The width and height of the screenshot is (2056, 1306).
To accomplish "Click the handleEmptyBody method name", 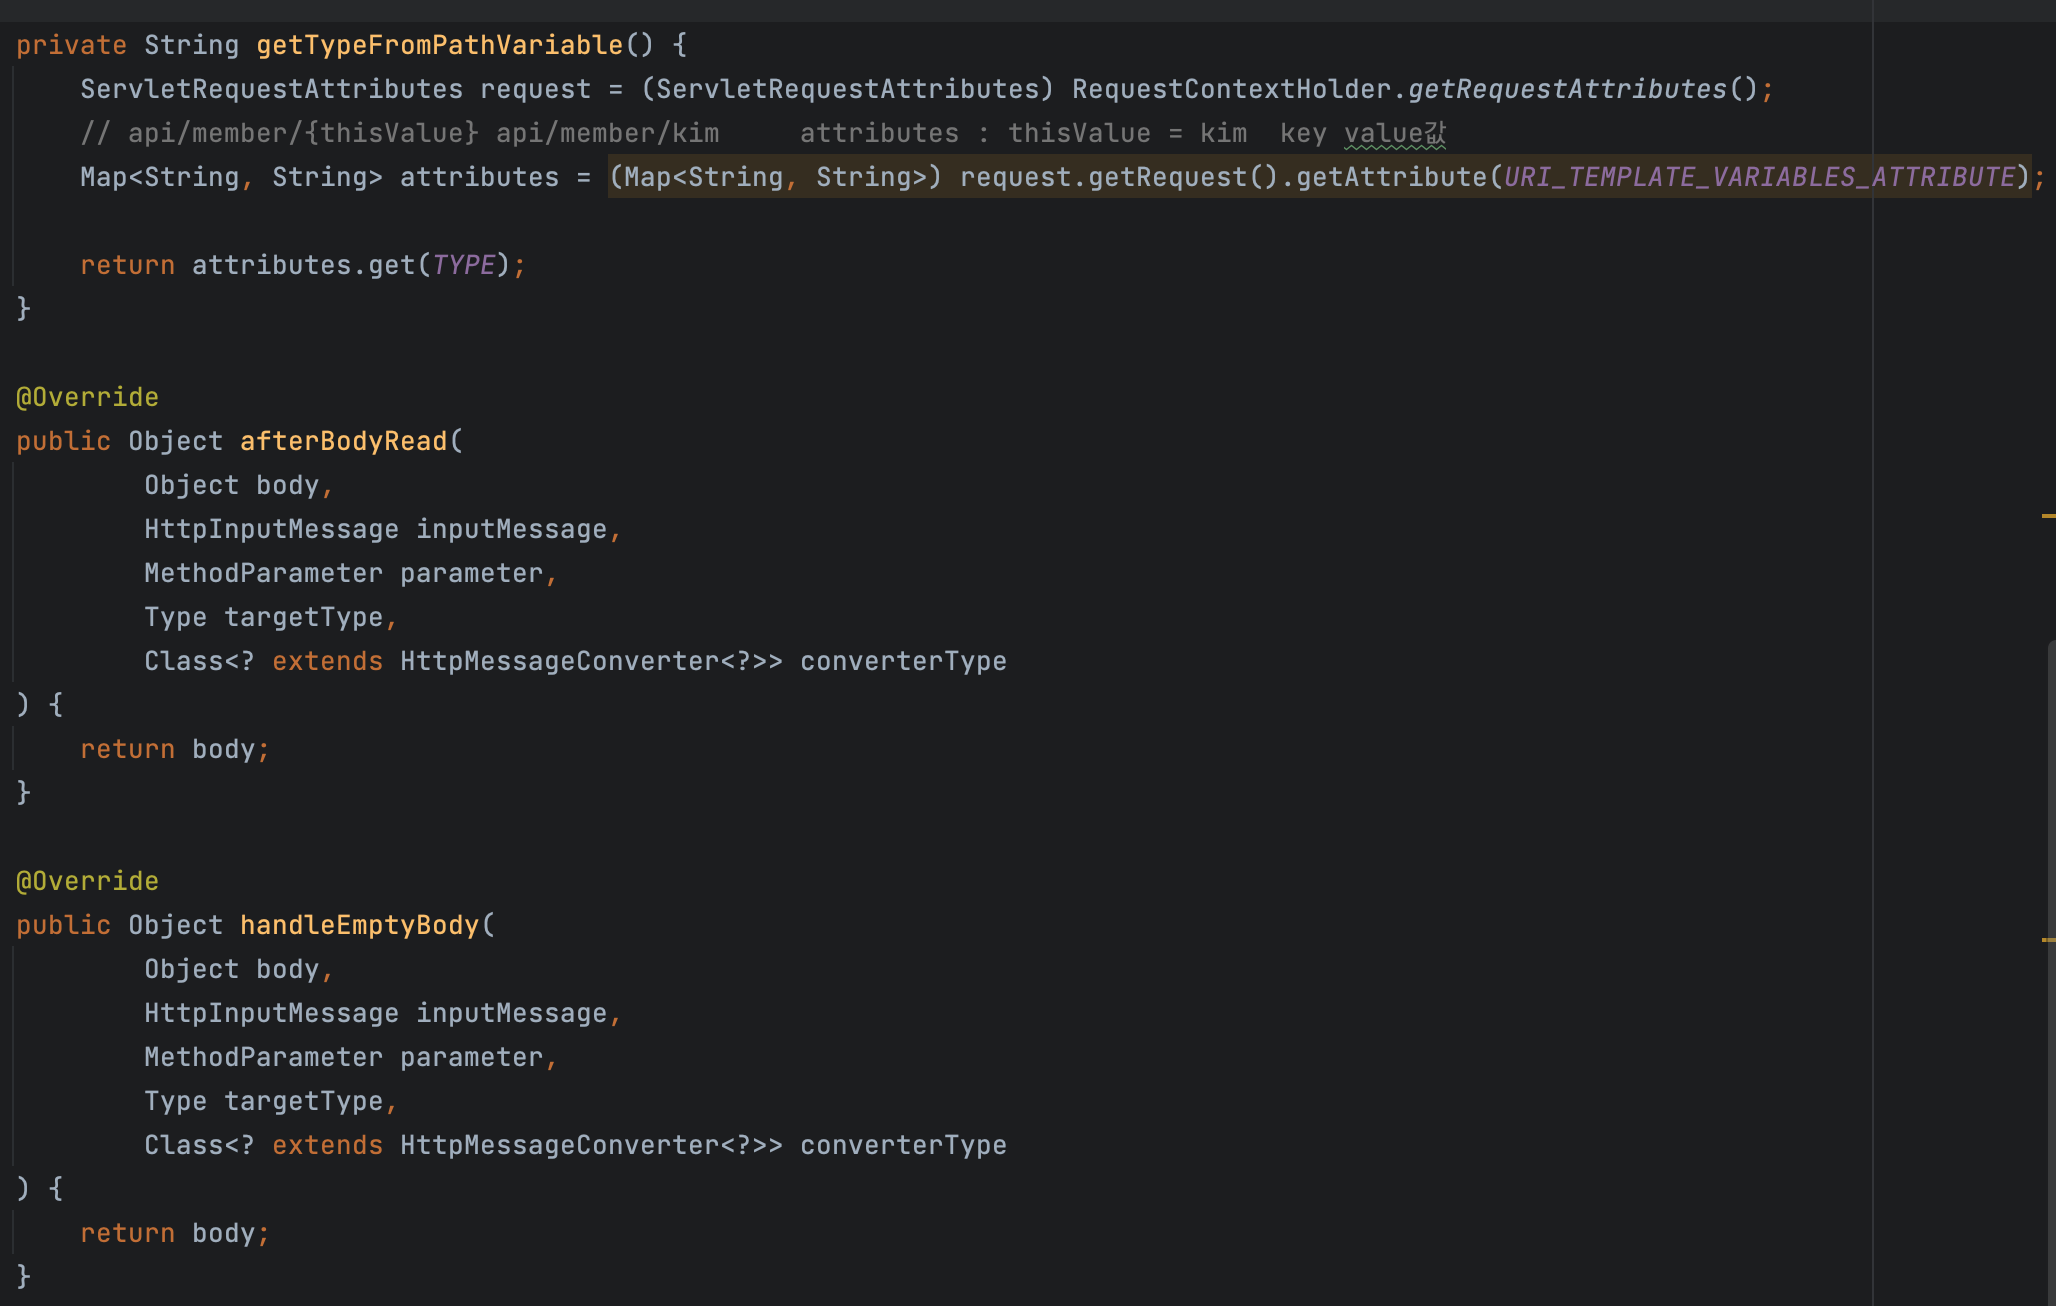I will 359,925.
